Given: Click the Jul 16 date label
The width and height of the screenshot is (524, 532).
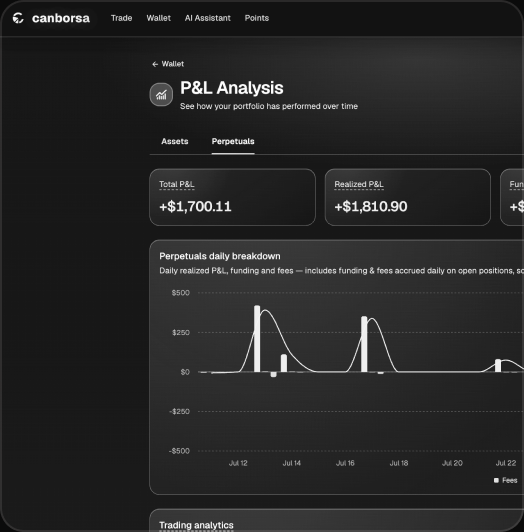Looking at the screenshot, I should (345, 463).
